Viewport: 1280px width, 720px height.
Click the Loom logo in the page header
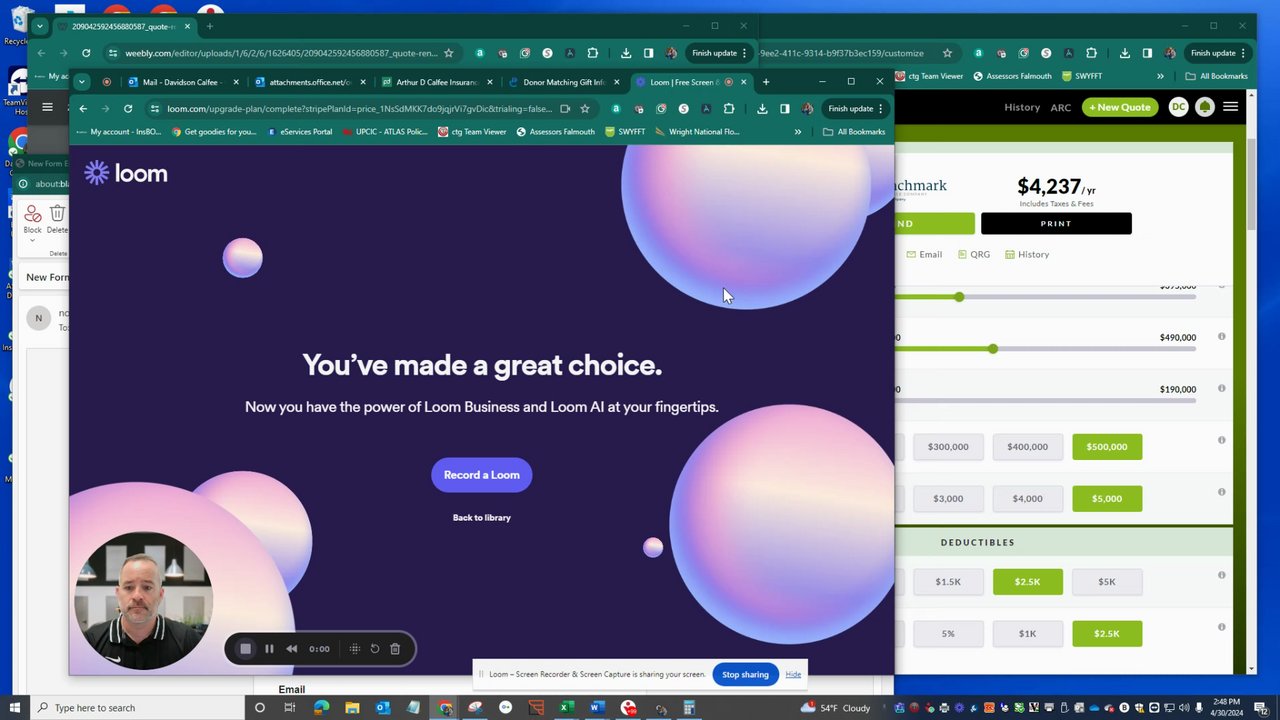pos(126,173)
